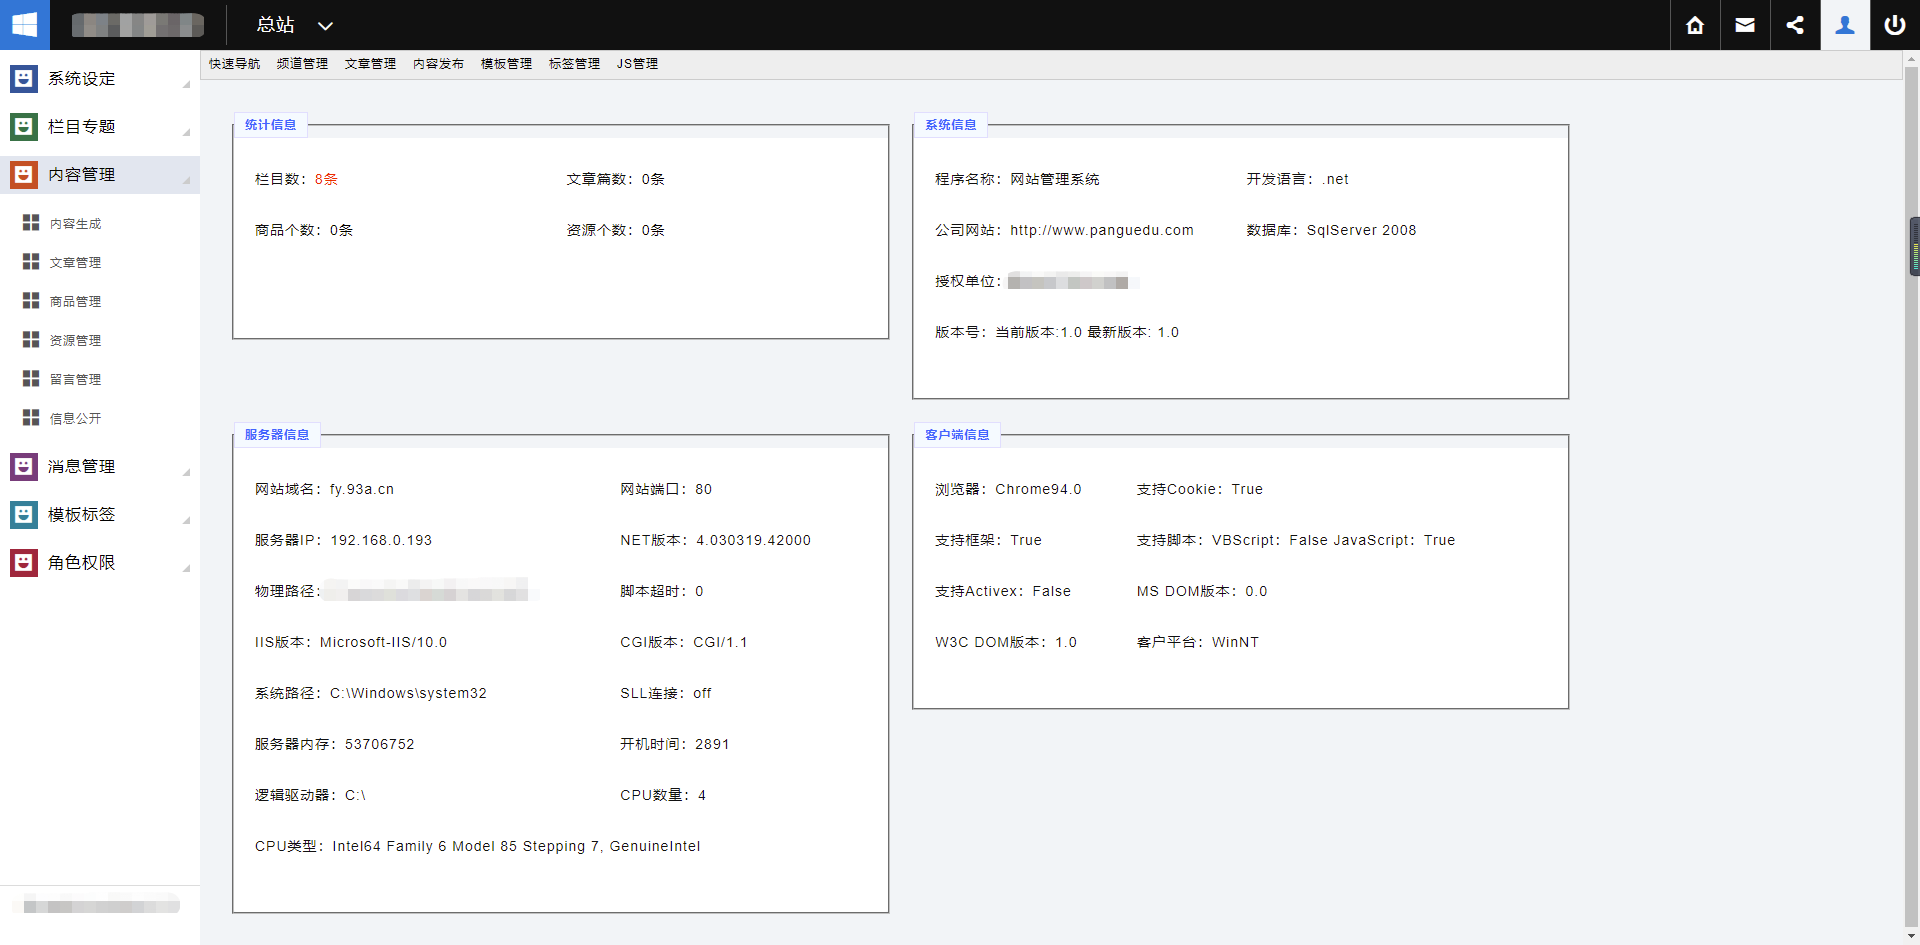Select 信息公开 in the sidebar
This screenshot has width=1920, height=945.
(76, 419)
